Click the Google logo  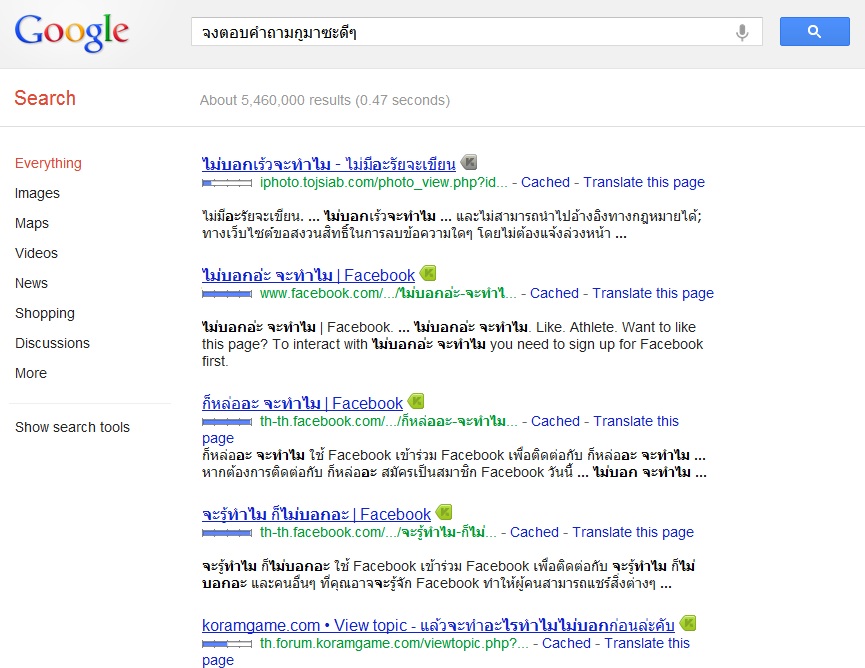(72, 32)
